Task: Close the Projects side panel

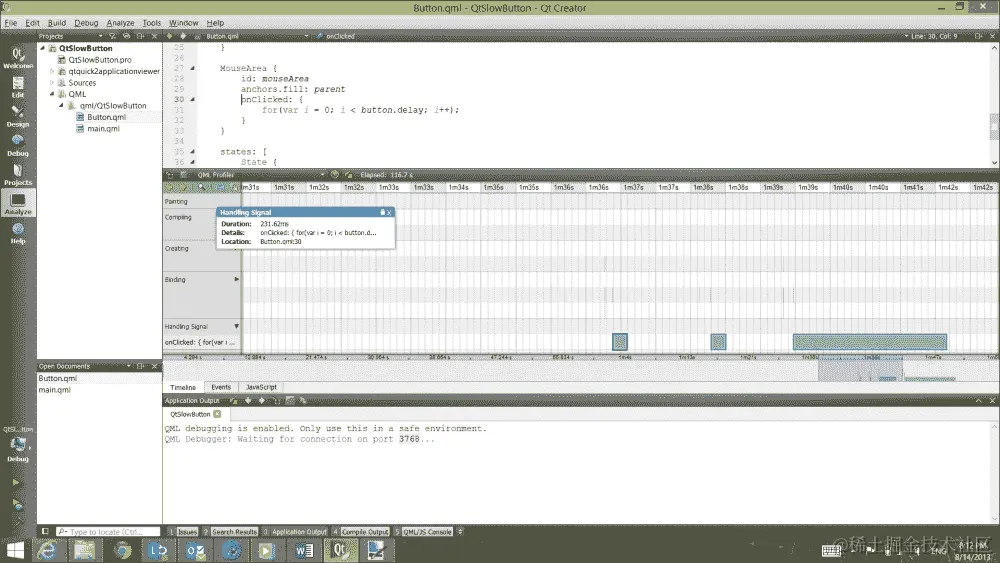Action: (x=154, y=36)
